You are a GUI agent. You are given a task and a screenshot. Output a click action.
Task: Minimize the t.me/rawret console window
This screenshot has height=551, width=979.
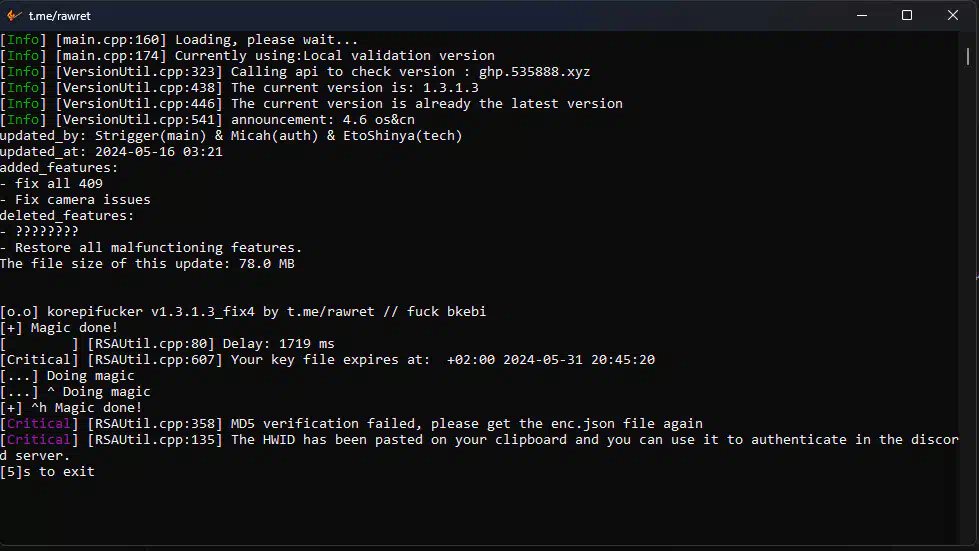[x=862, y=16]
